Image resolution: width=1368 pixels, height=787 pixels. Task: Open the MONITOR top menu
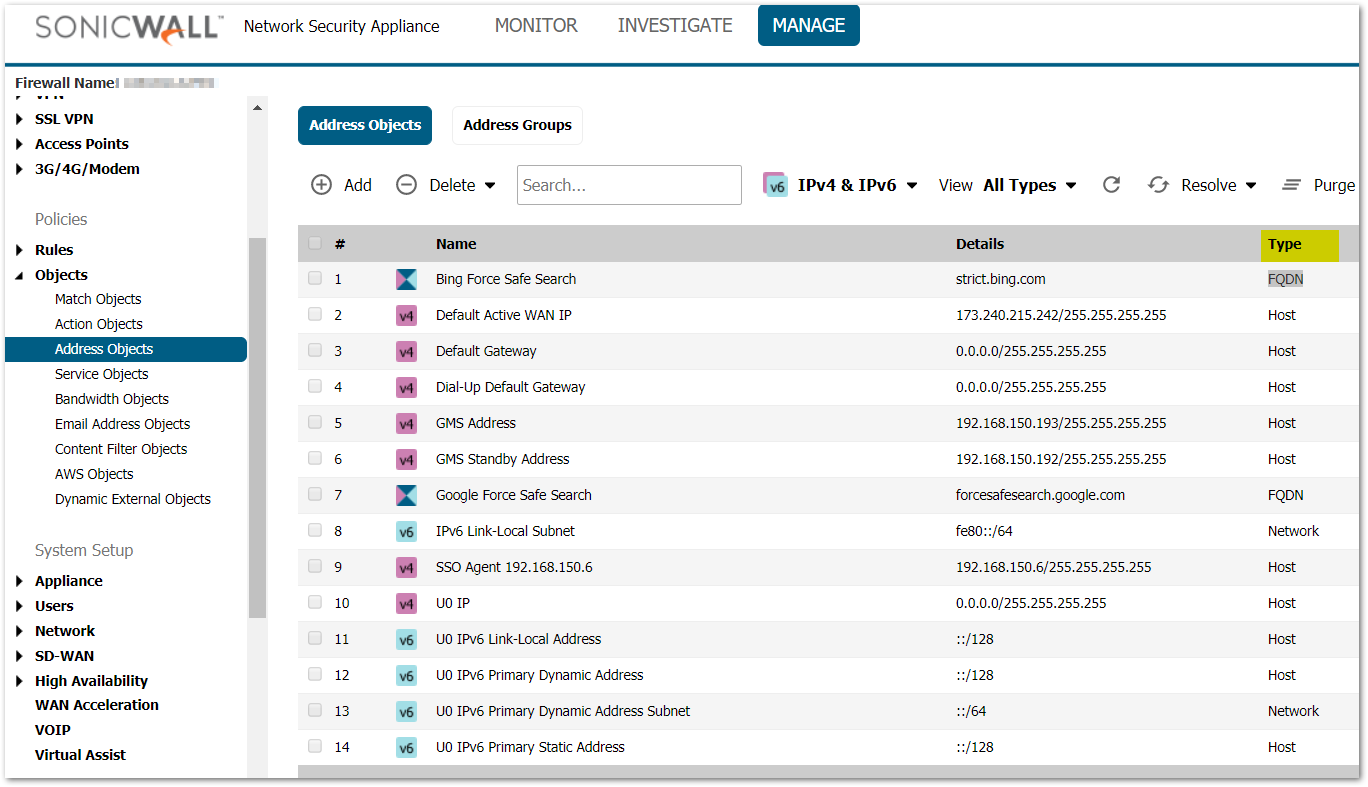click(536, 26)
